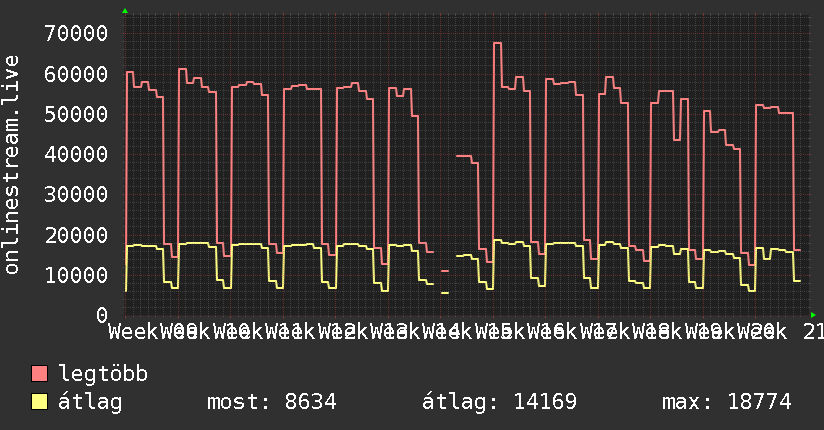Click the 'most: 8634' value
Viewport: 824px width, 430px height.
(272, 402)
